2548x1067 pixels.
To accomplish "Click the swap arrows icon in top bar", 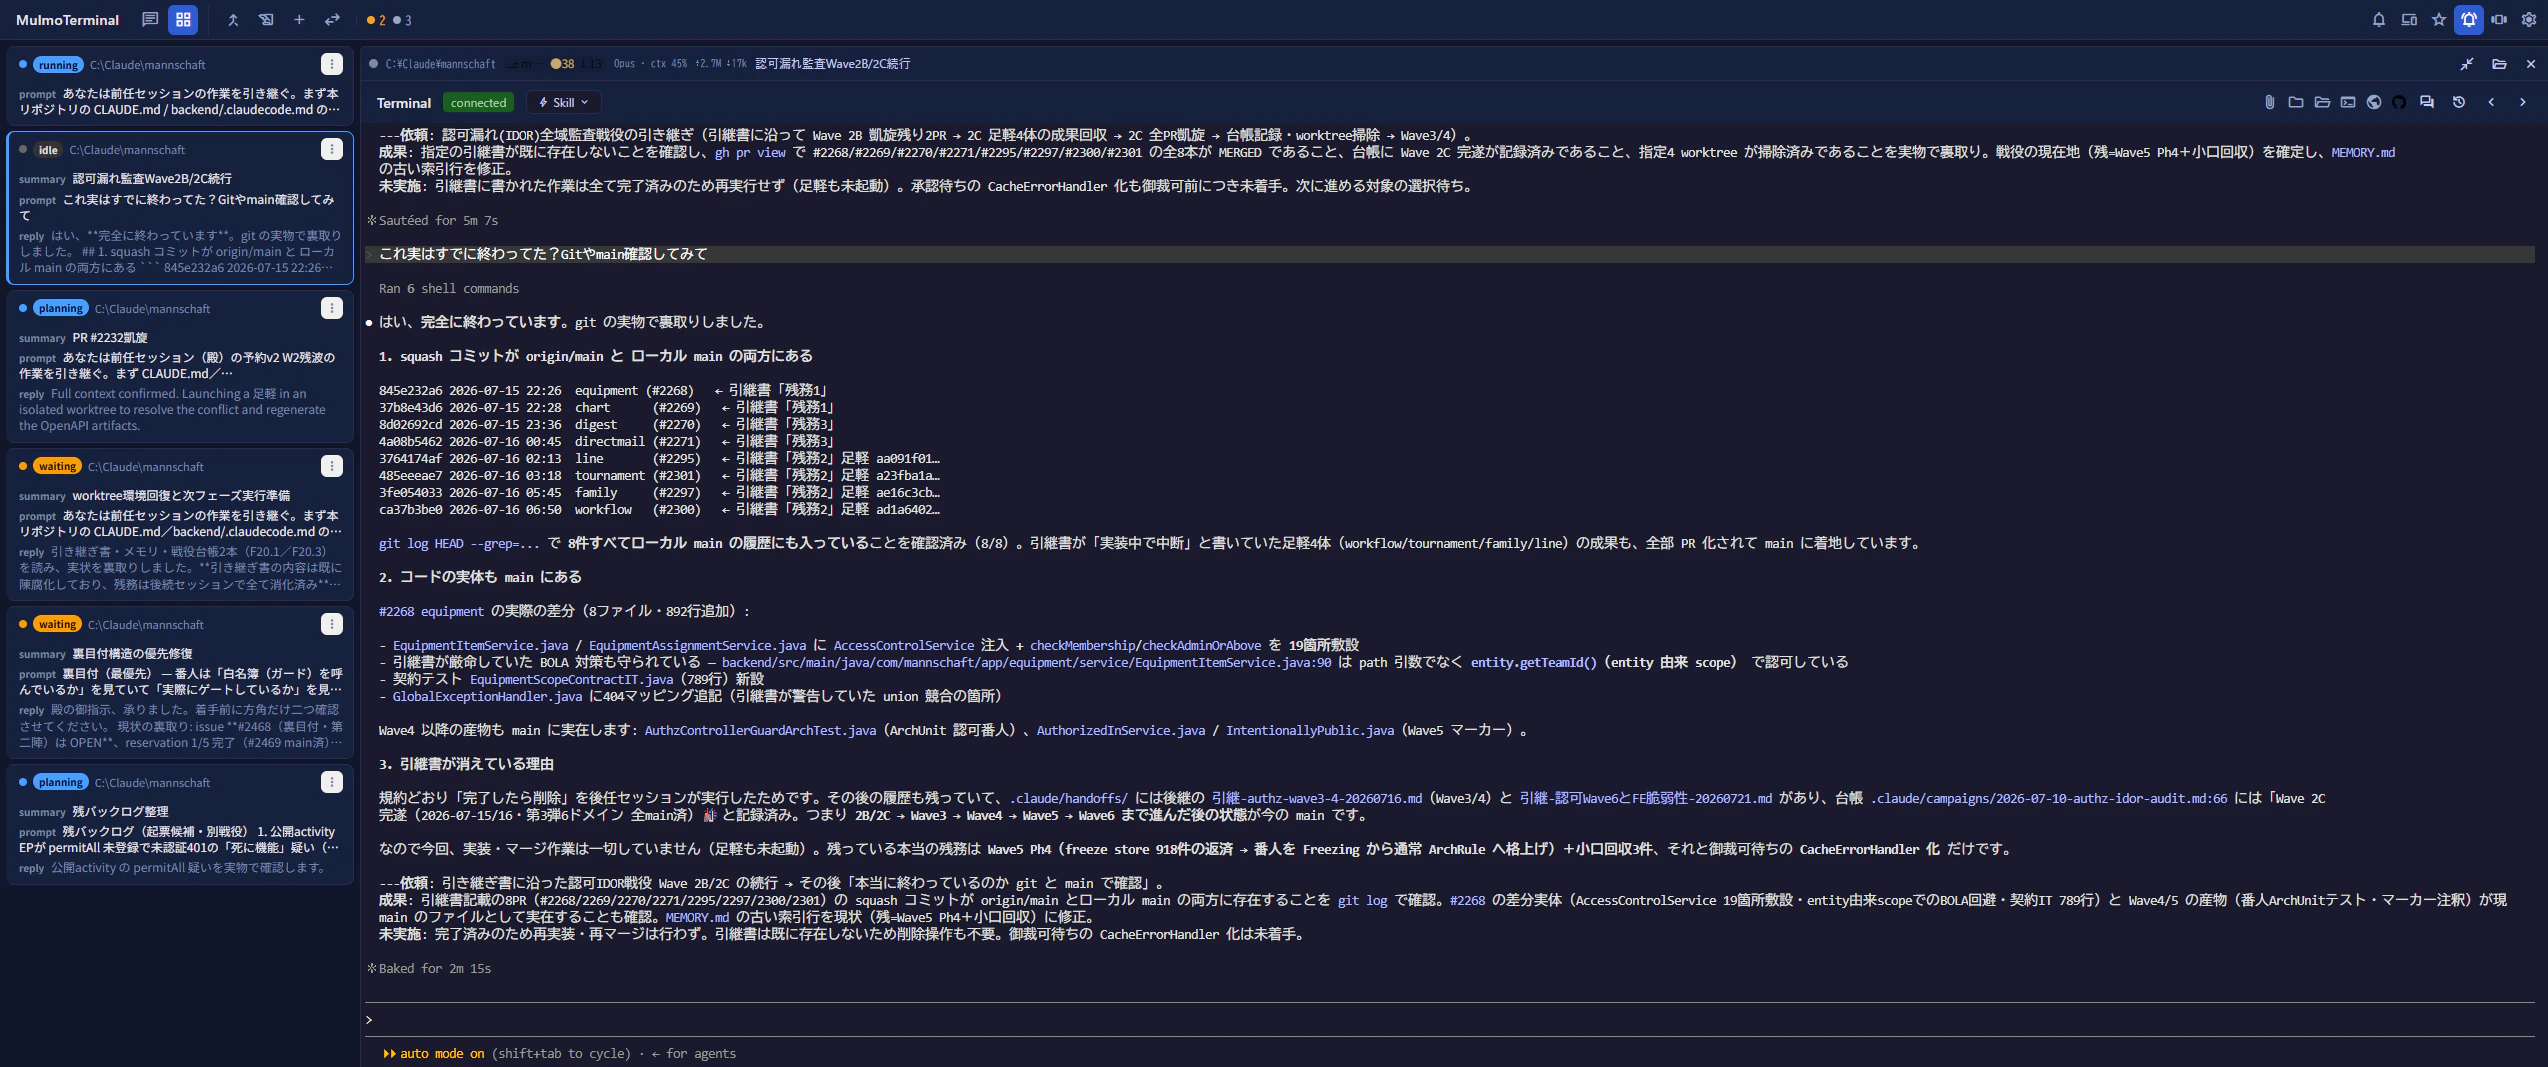I will 332,20.
